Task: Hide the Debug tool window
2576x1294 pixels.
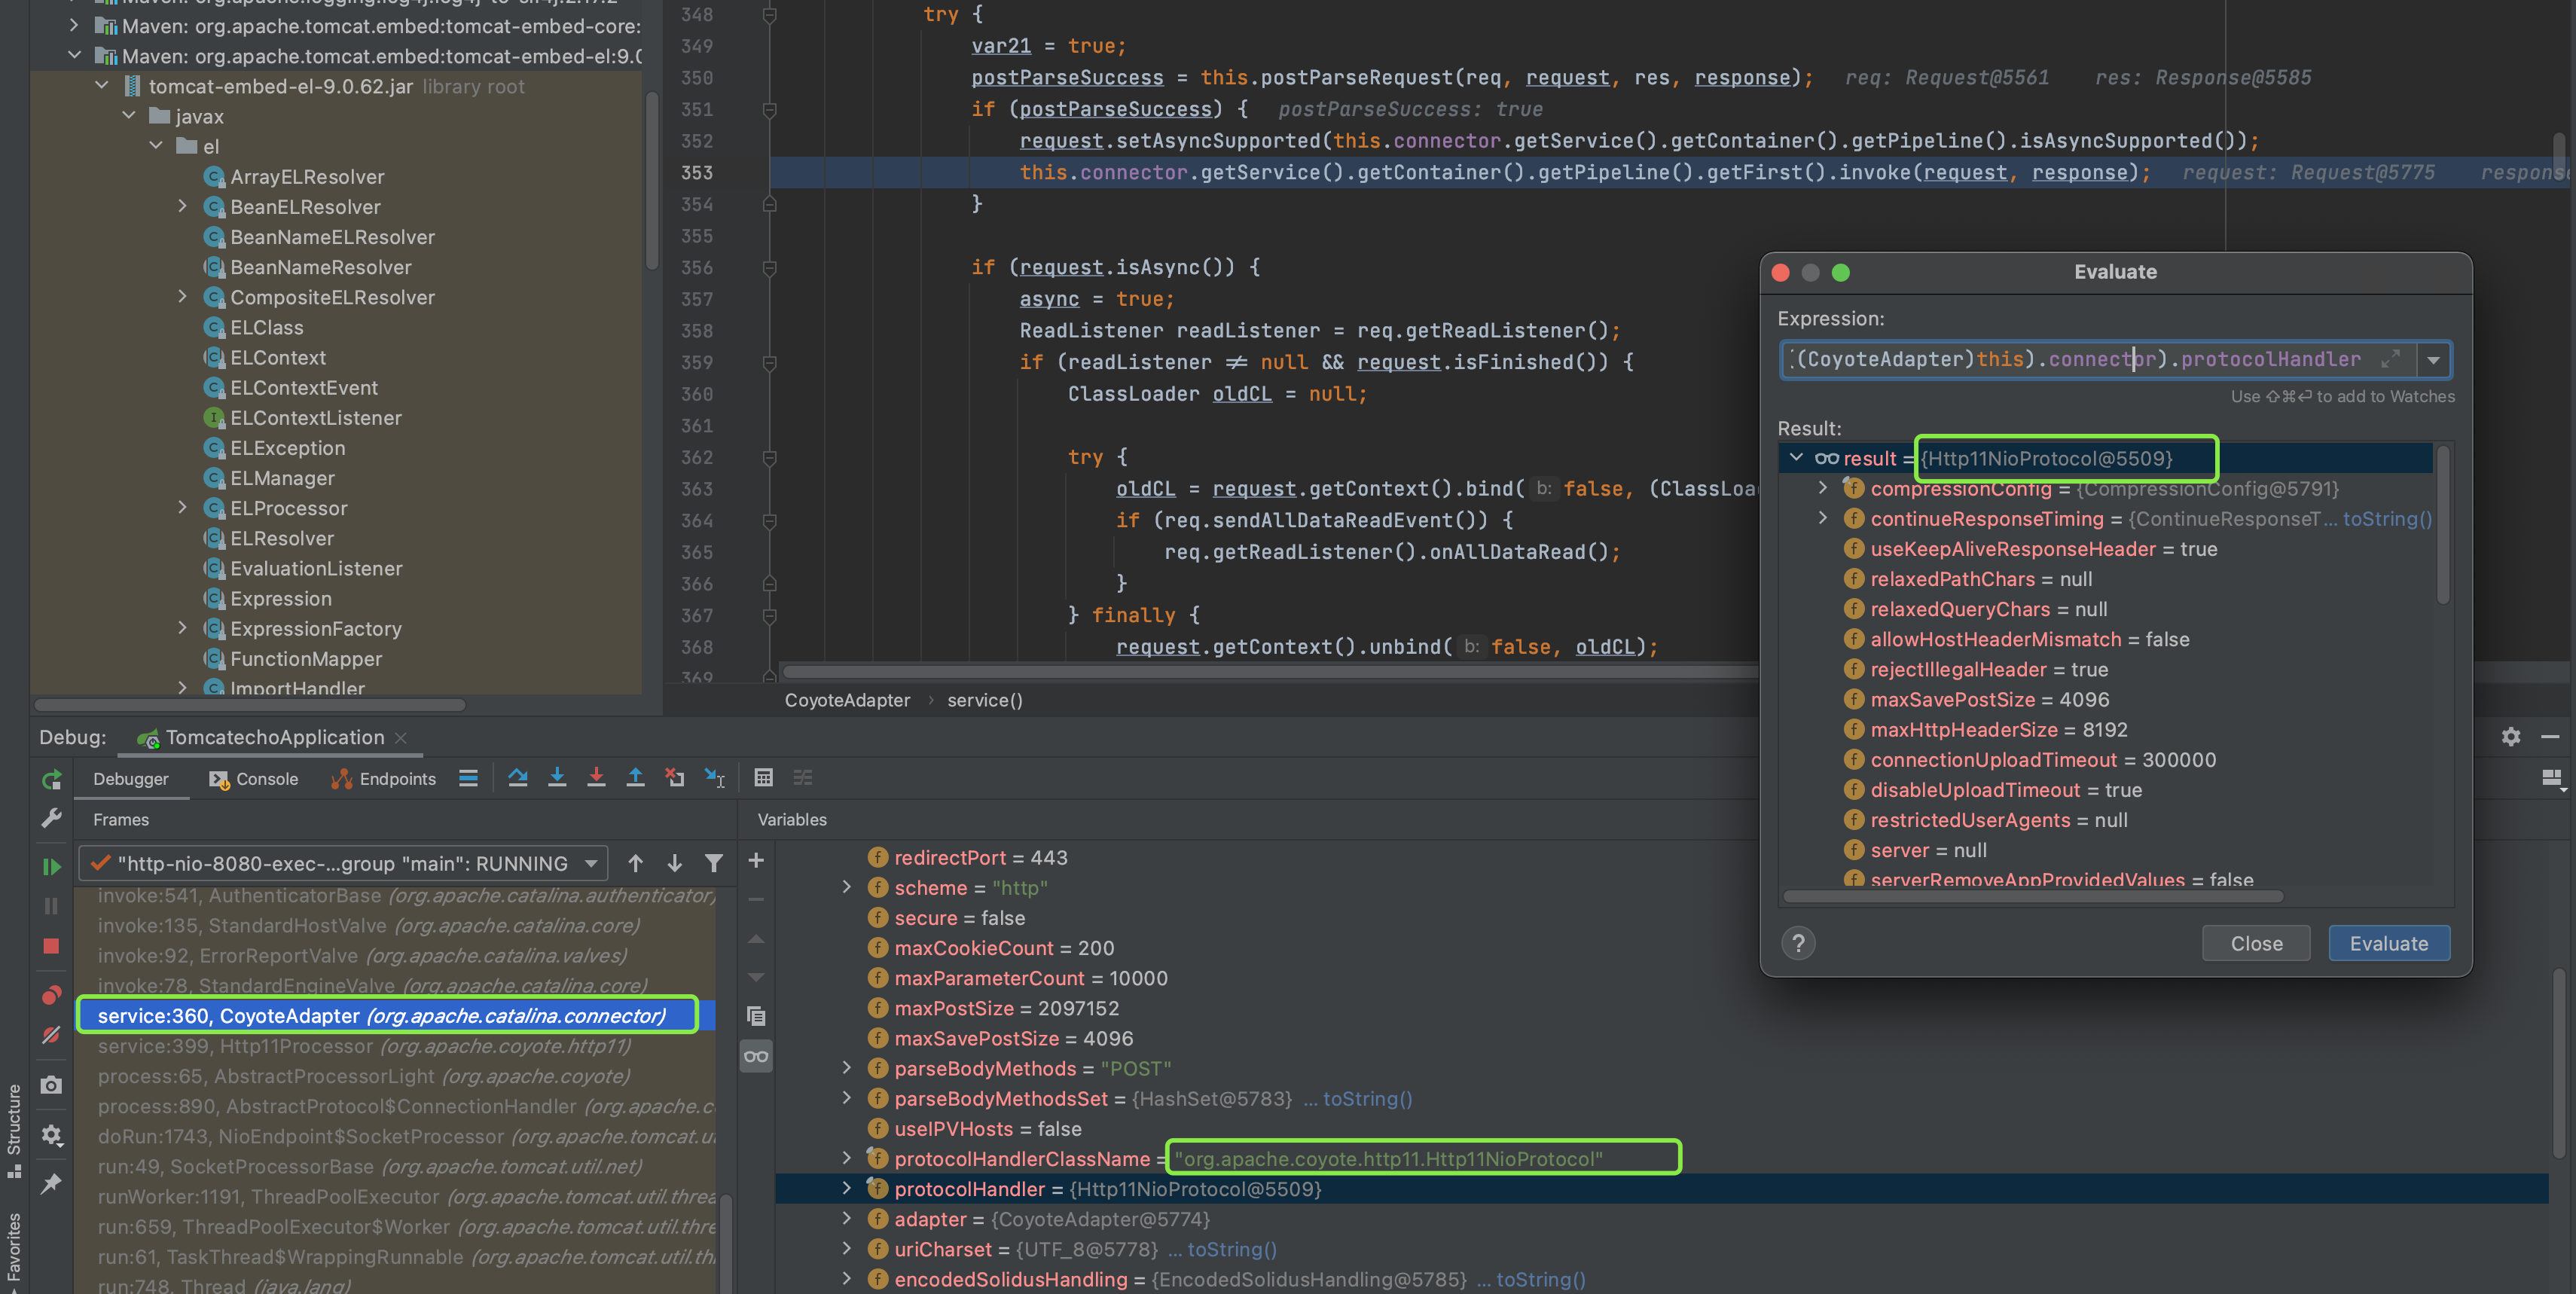Action: coord(2550,737)
